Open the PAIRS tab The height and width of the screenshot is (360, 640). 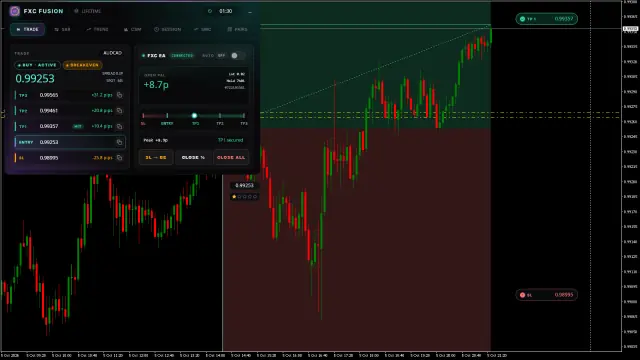237,29
